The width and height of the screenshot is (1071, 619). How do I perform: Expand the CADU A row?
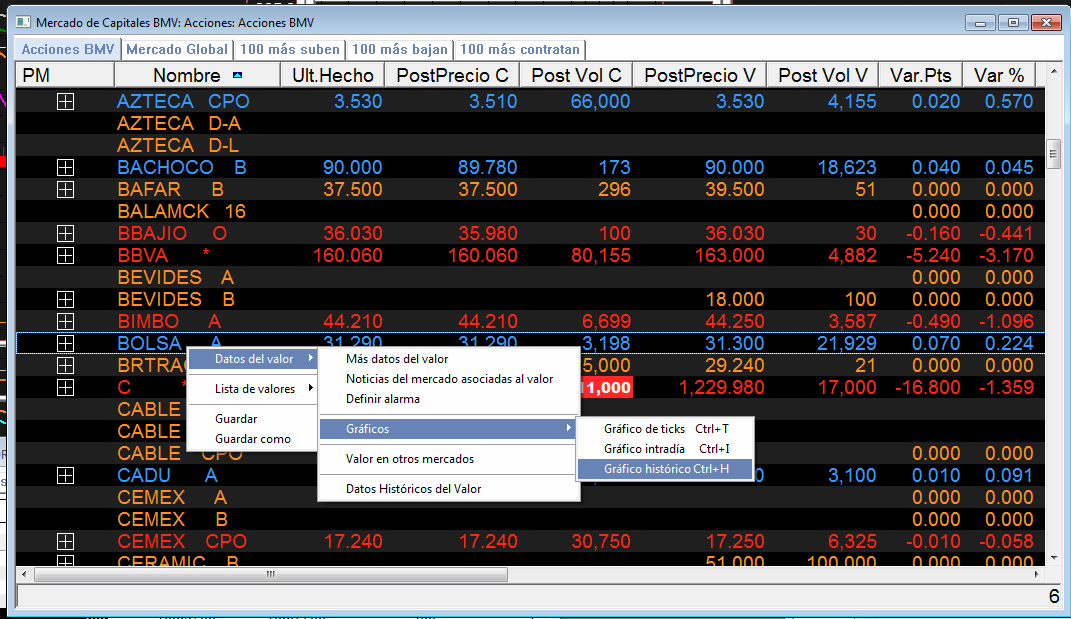[x=66, y=476]
